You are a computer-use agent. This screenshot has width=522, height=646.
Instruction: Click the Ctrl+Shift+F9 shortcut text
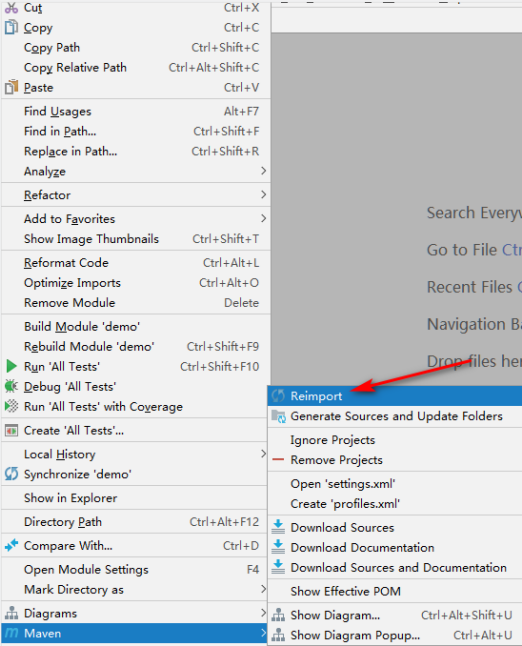pyautogui.click(x=223, y=346)
